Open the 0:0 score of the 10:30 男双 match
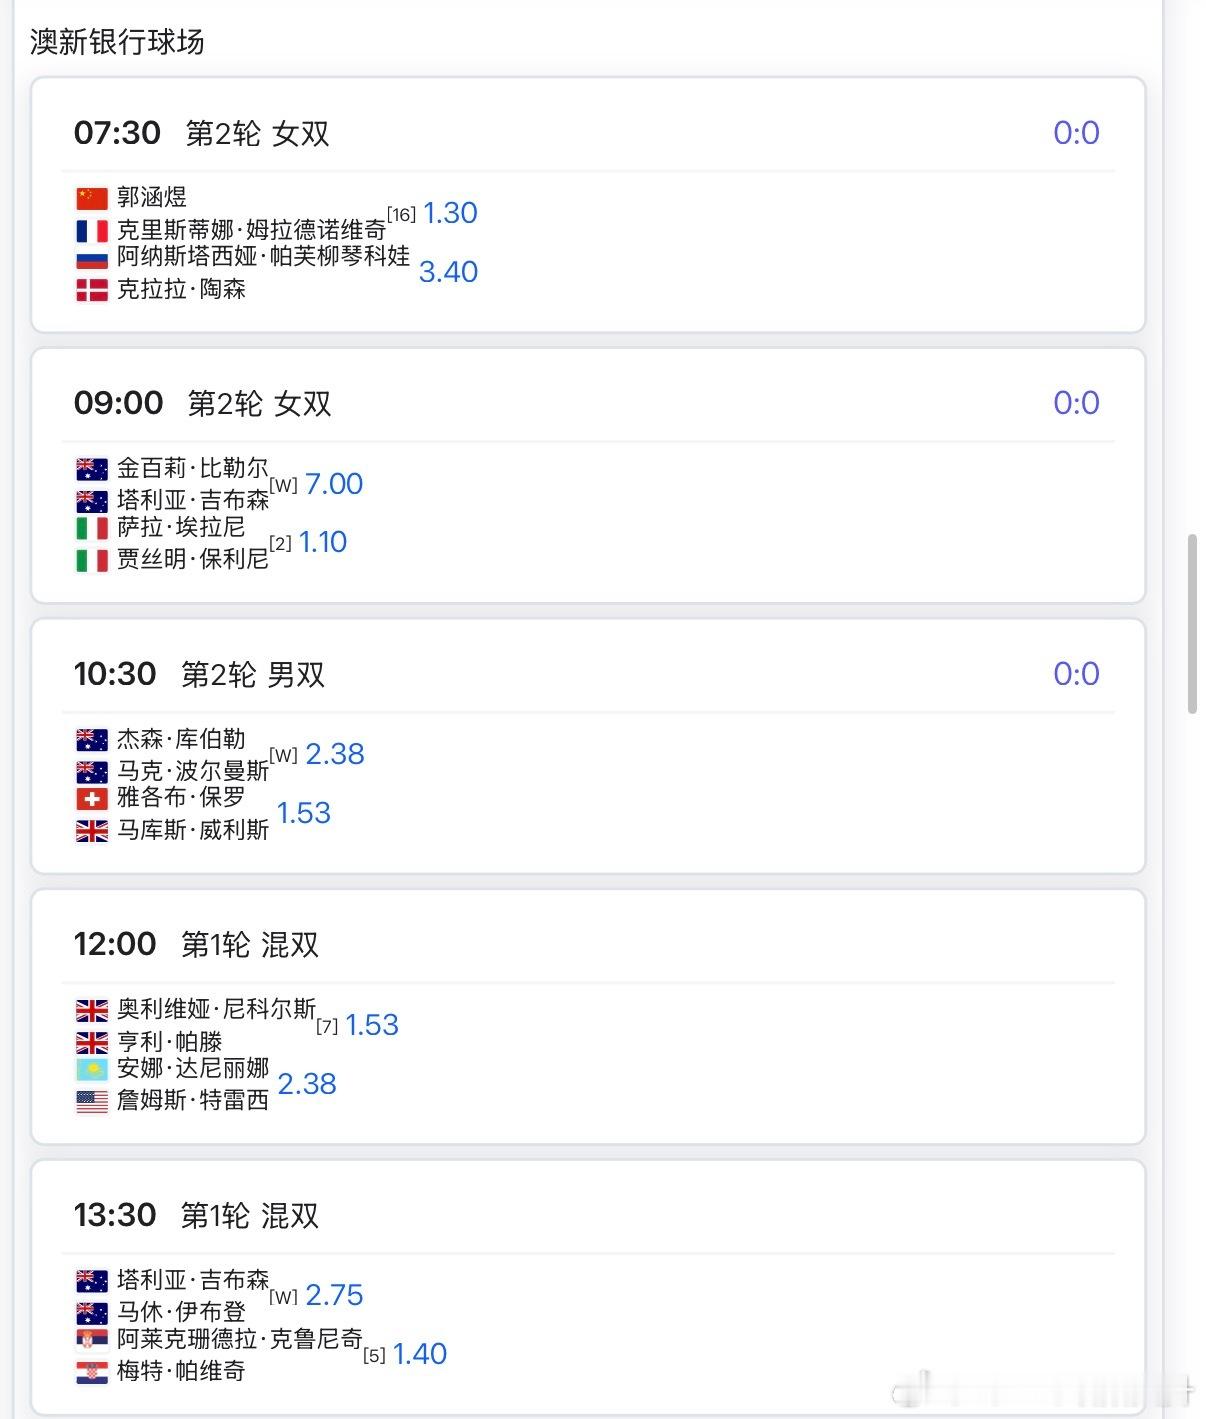 [1076, 674]
